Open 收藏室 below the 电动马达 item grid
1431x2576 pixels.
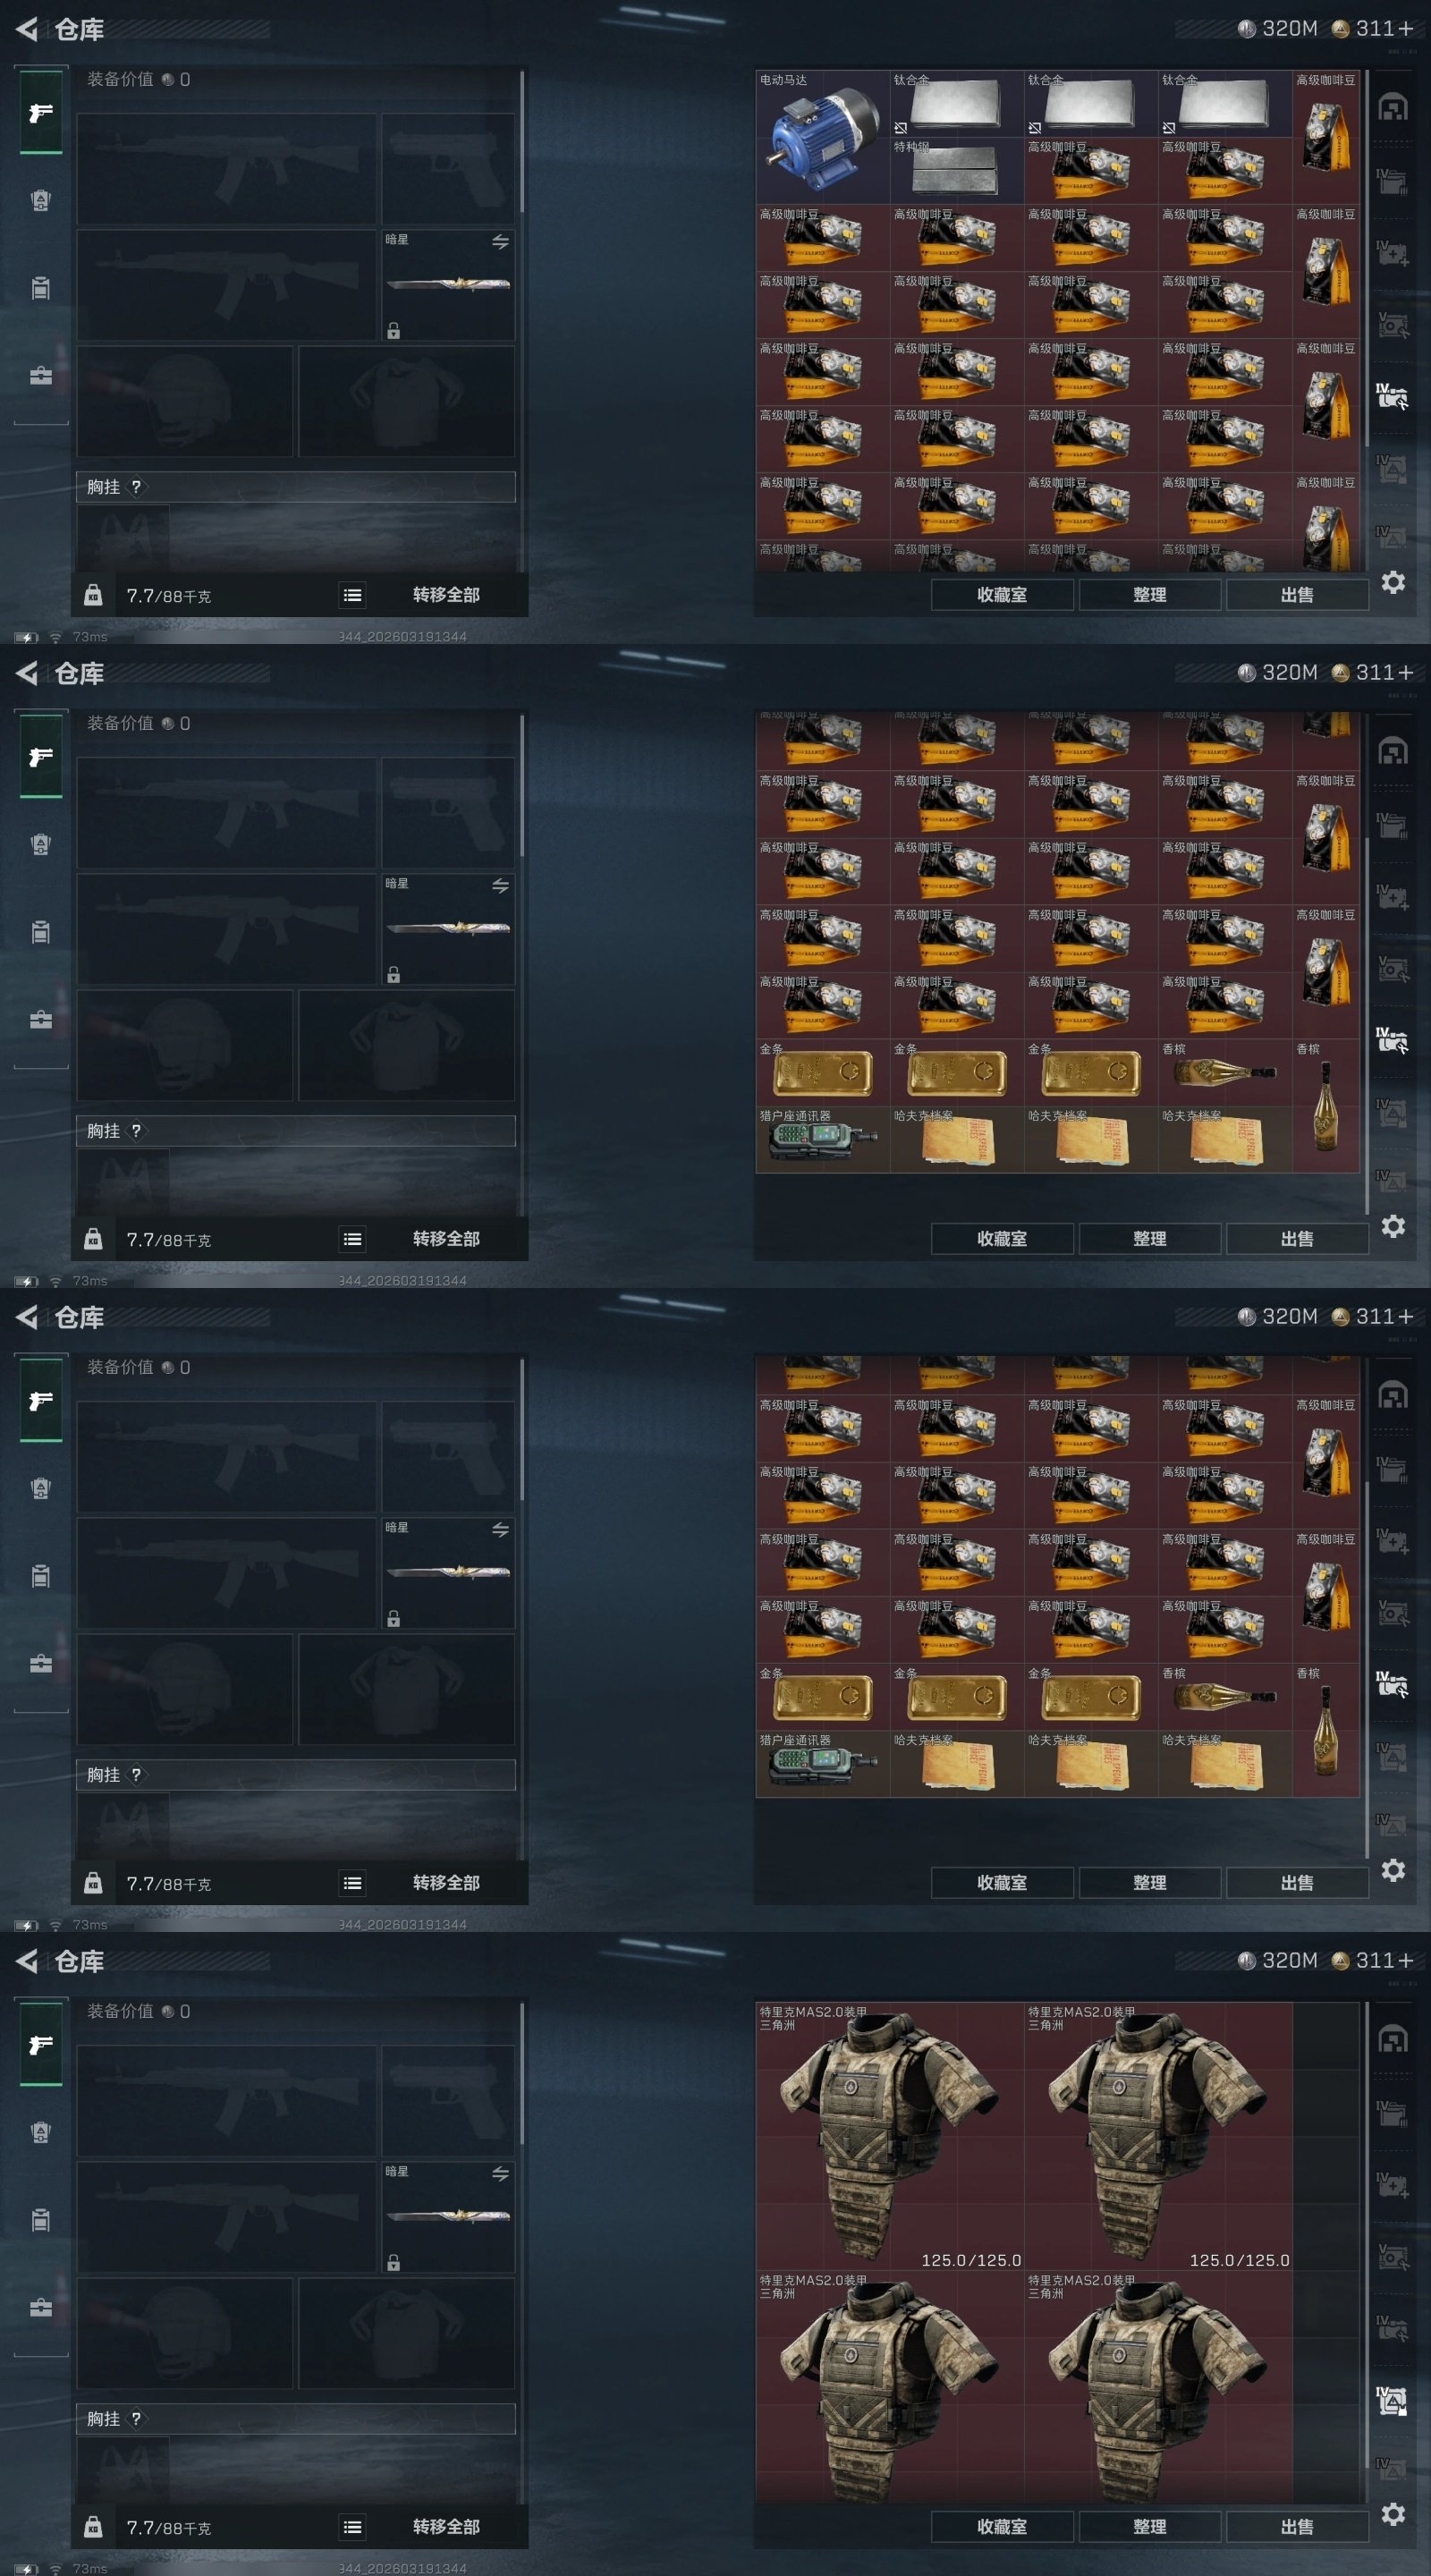(1002, 595)
